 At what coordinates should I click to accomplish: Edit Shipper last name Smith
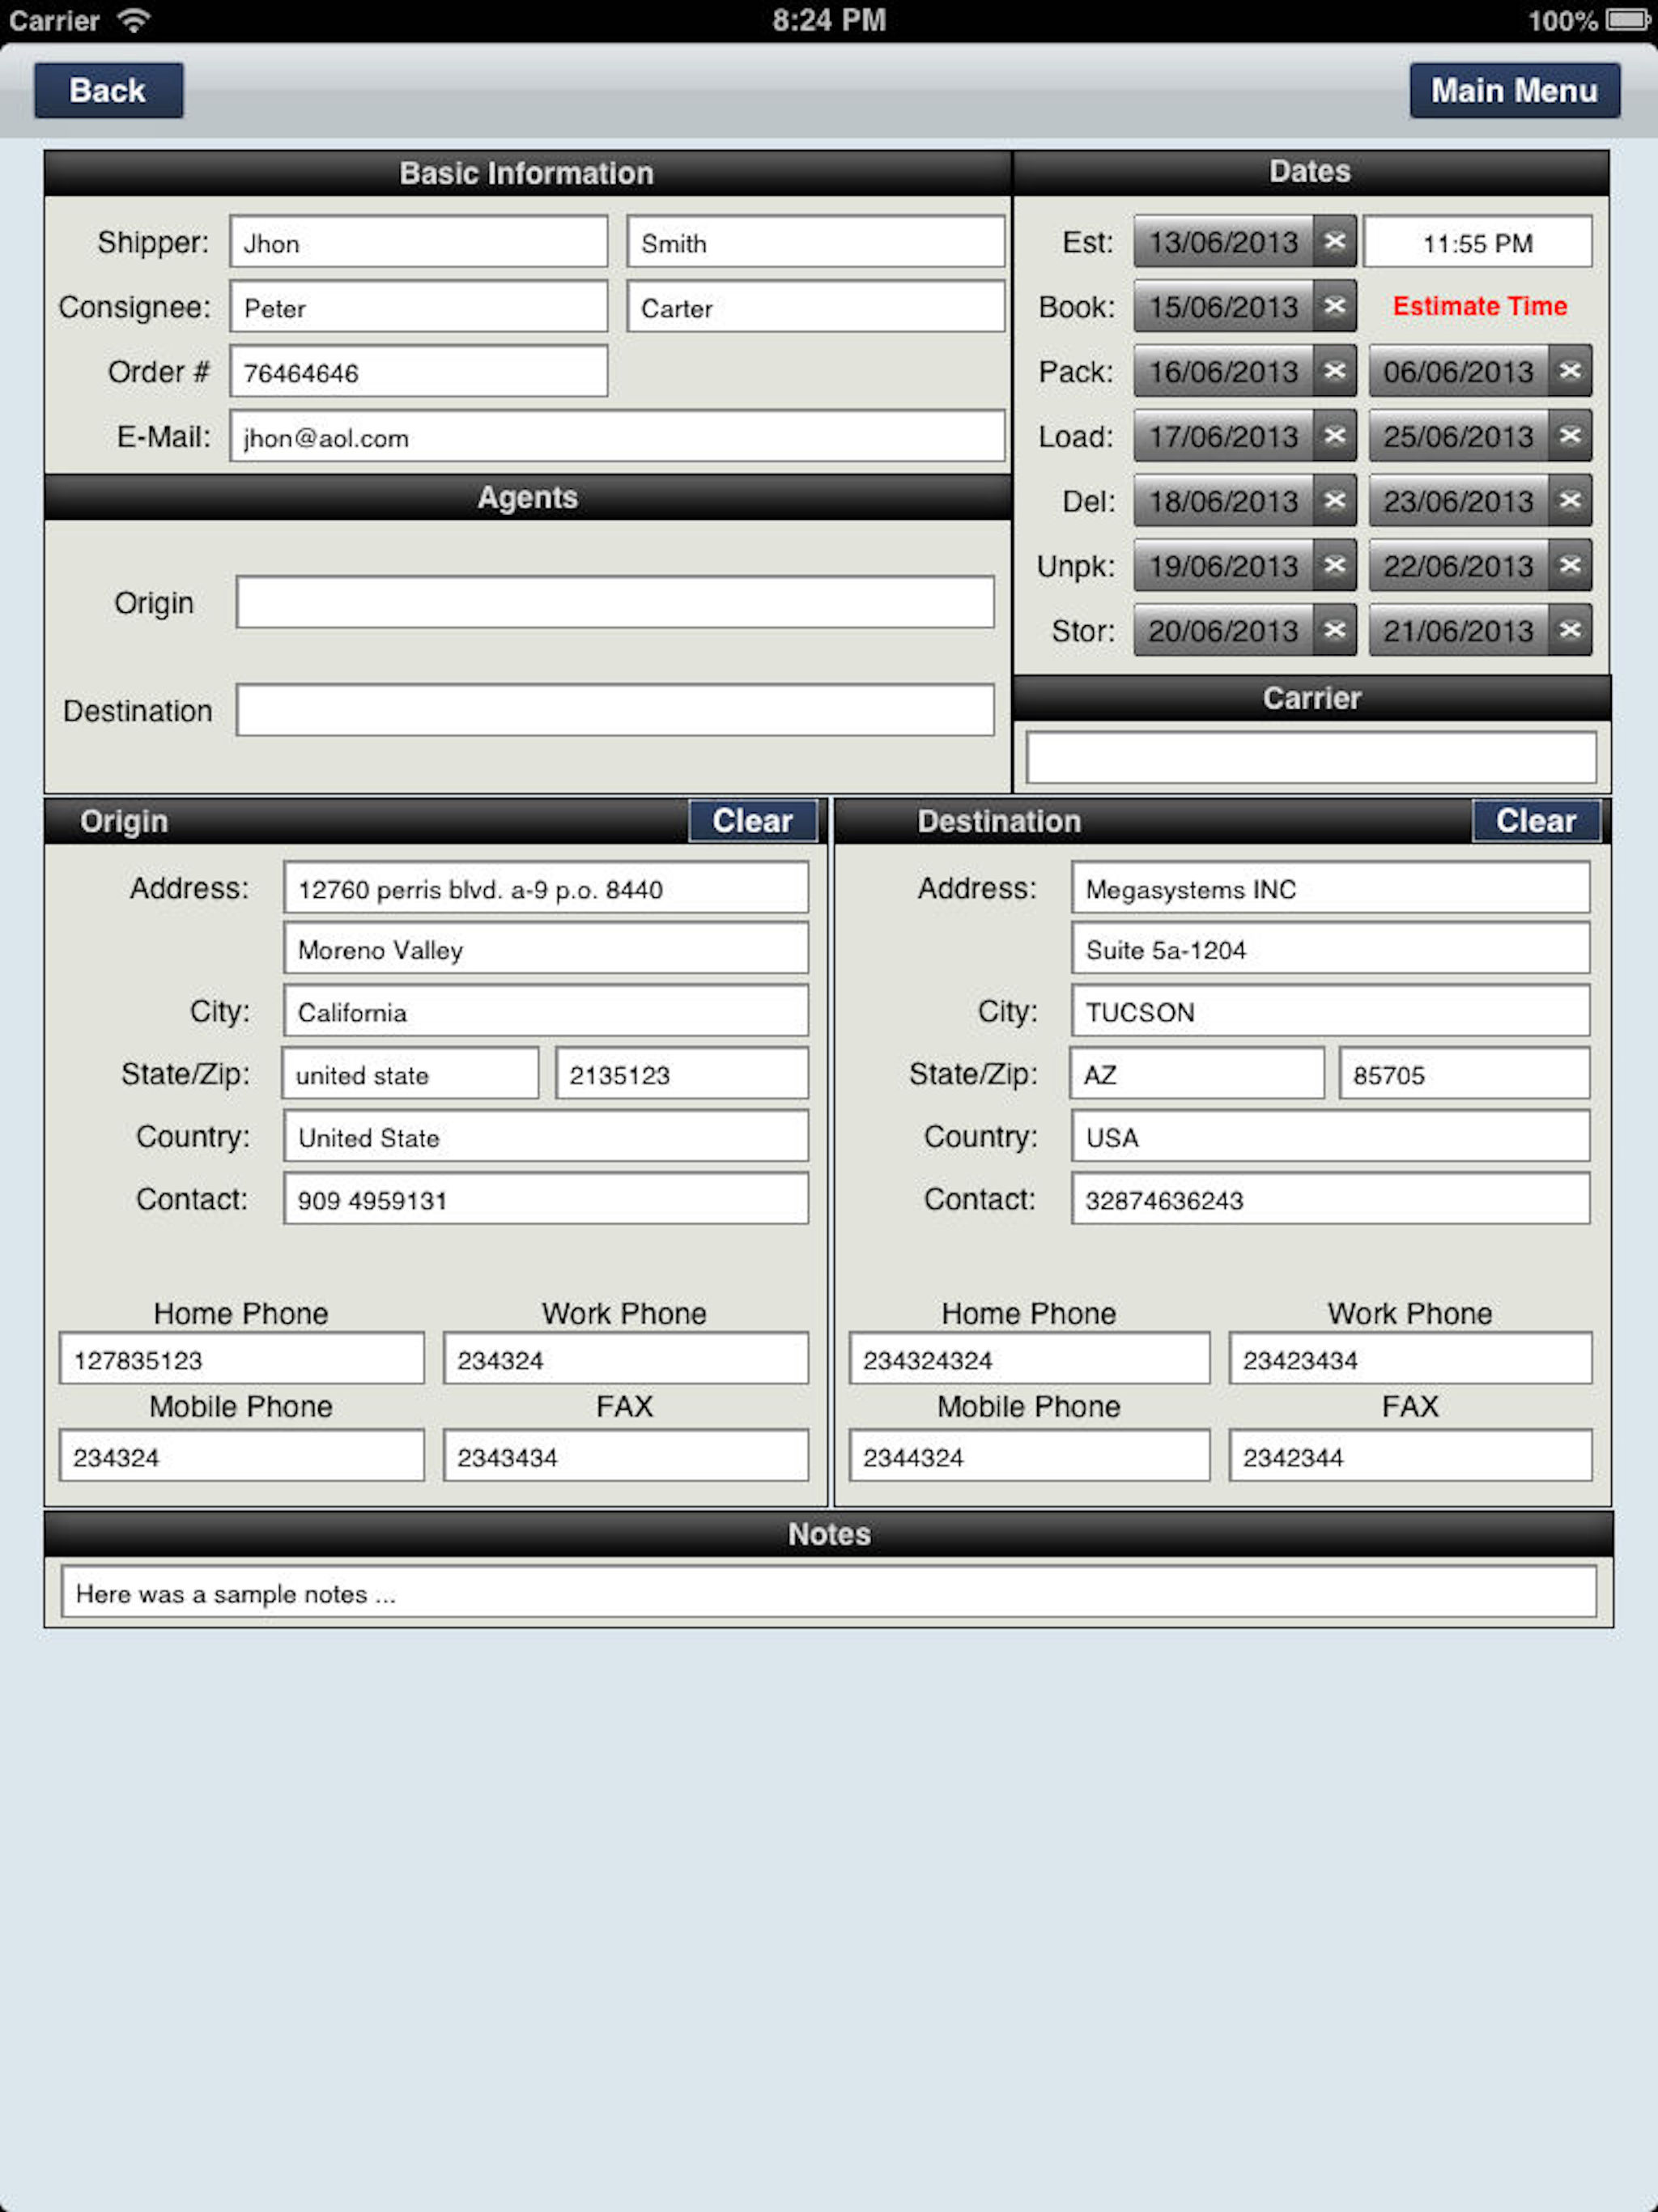(x=816, y=241)
